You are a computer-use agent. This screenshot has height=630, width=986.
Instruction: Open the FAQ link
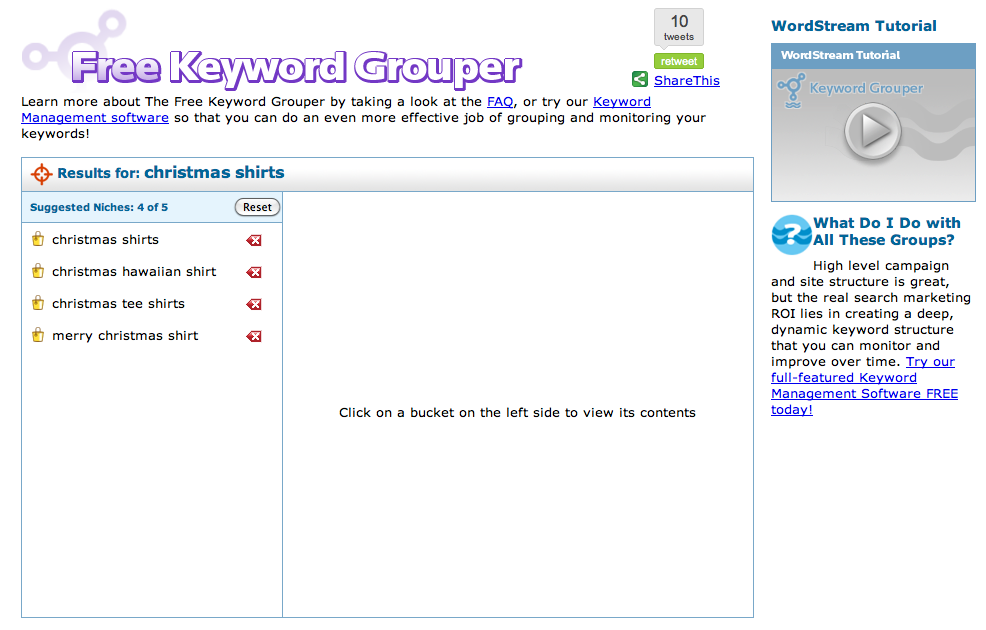[x=500, y=101]
